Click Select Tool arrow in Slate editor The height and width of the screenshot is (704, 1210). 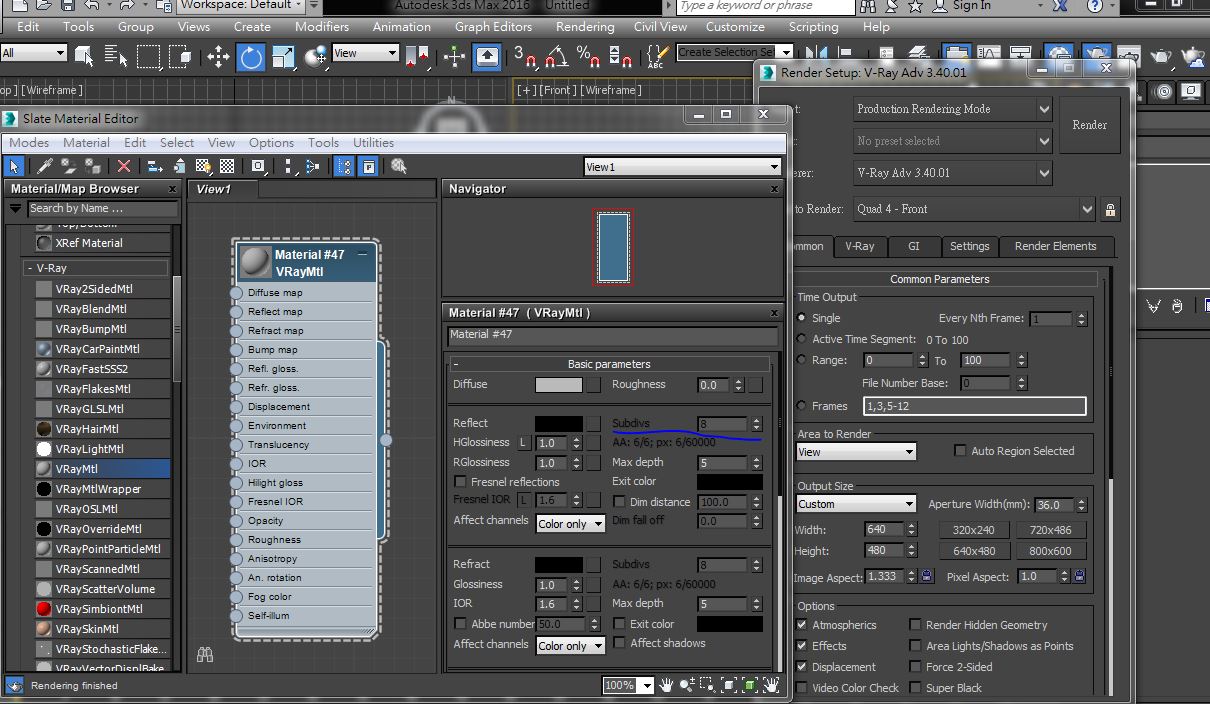point(14,166)
